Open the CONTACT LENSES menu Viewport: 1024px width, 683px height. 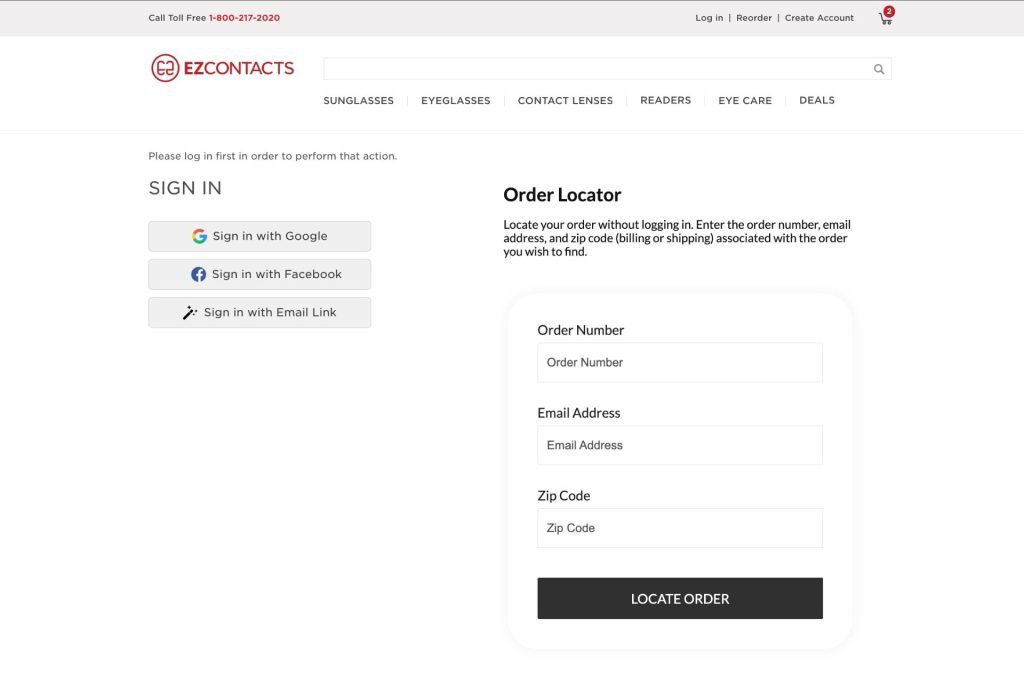tap(565, 100)
